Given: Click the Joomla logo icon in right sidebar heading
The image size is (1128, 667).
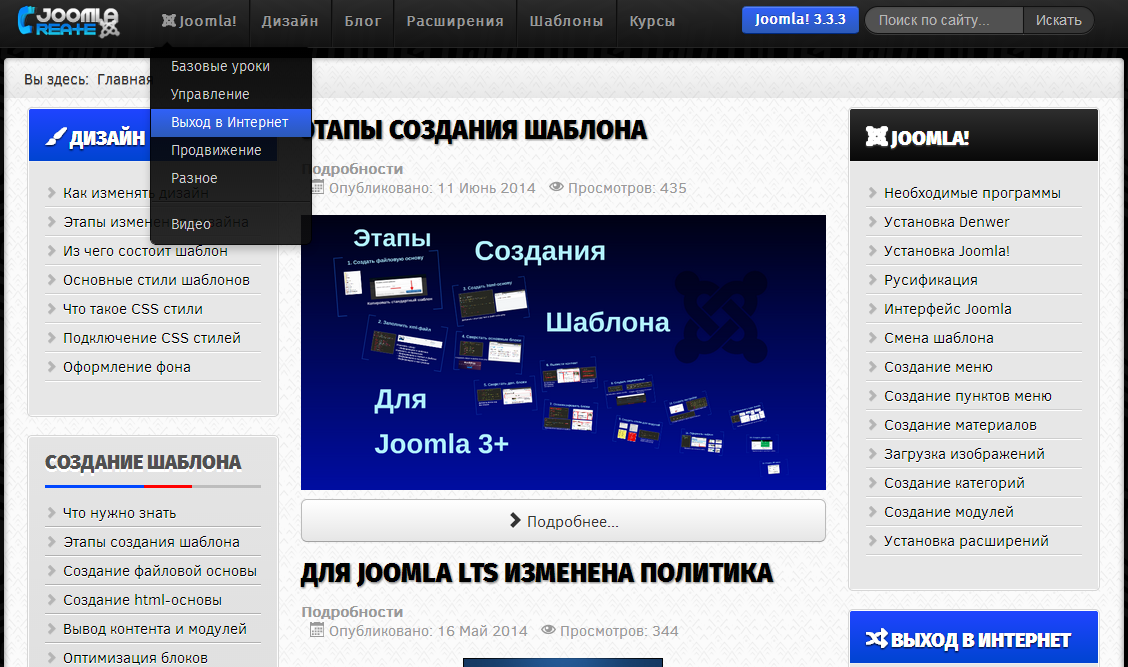Looking at the screenshot, I should [x=876, y=137].
